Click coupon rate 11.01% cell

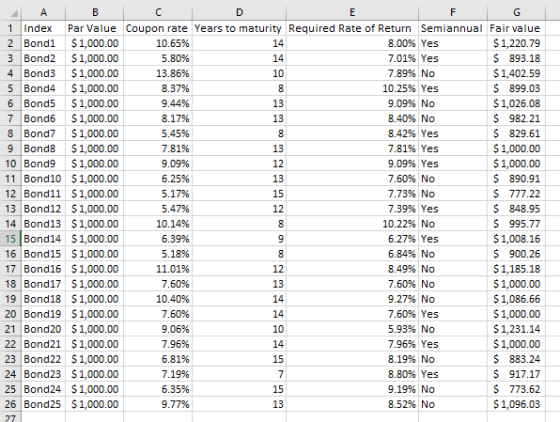pos(158,269)
